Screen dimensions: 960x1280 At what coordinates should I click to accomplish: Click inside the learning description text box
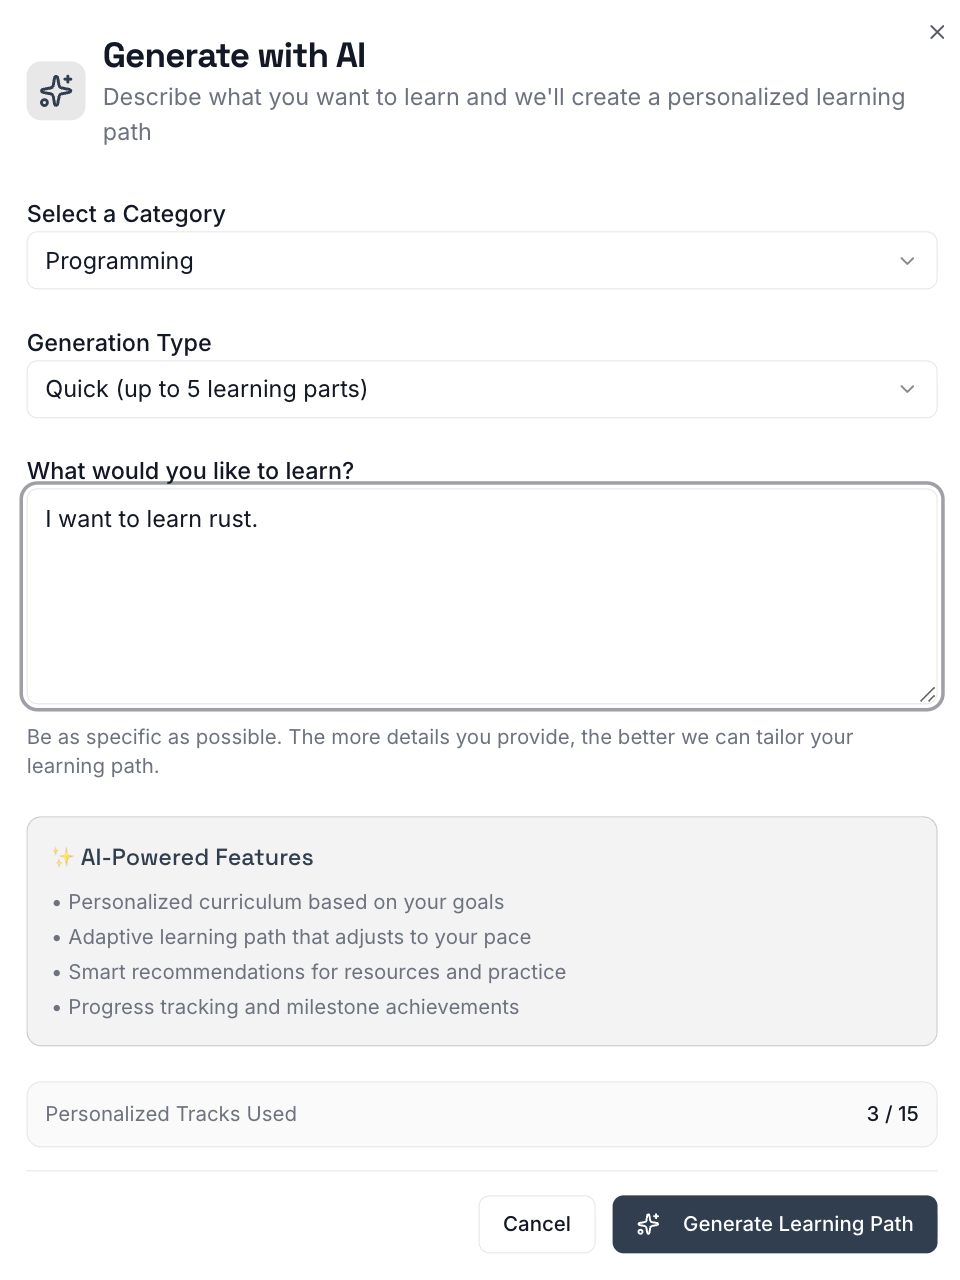click(482, 590)
